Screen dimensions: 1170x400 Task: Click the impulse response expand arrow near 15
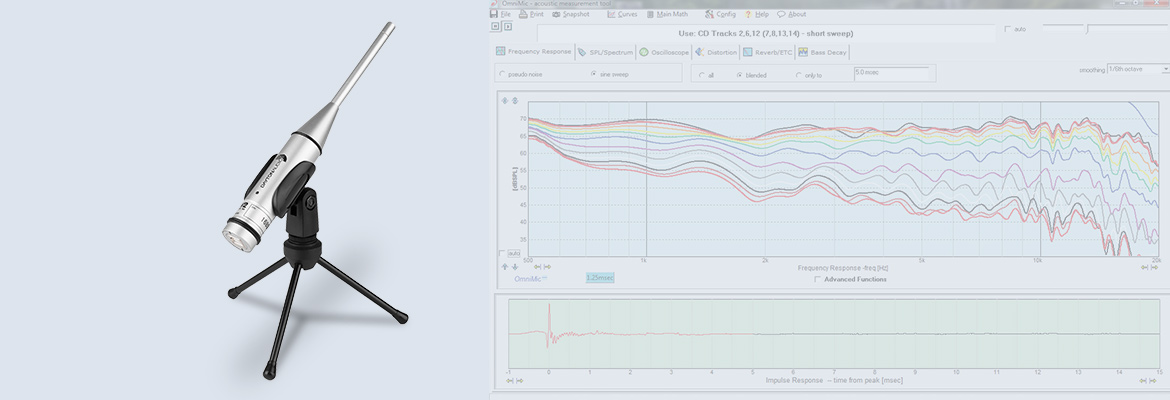click(x=1153, y=381)
